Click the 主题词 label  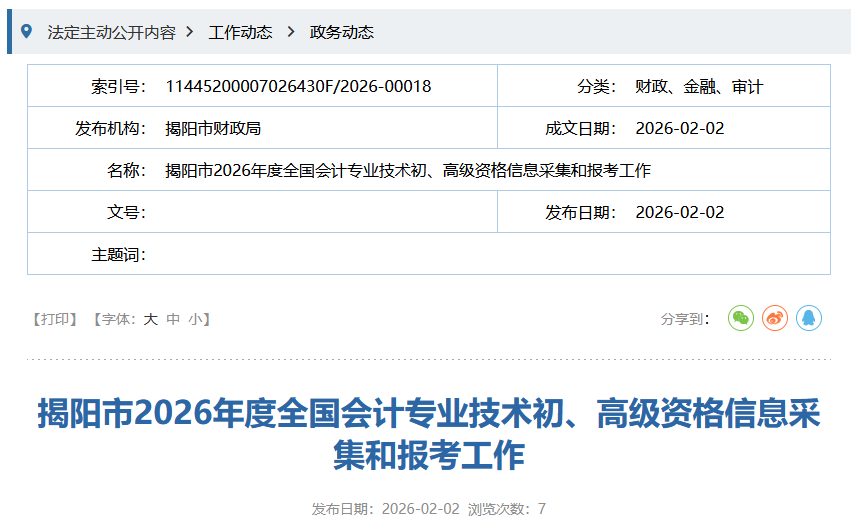point(118,255)
